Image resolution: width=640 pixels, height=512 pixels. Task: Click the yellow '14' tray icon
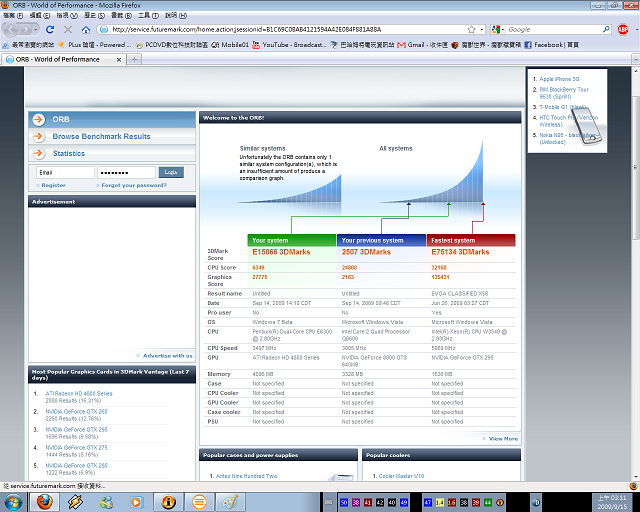point(440,503)
